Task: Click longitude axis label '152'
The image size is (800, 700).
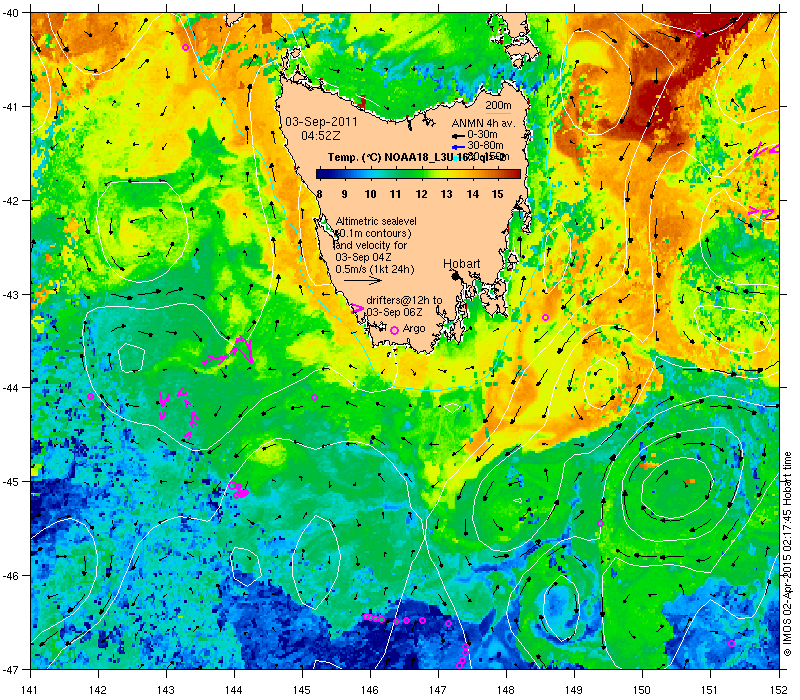Action: pos(779,690)
